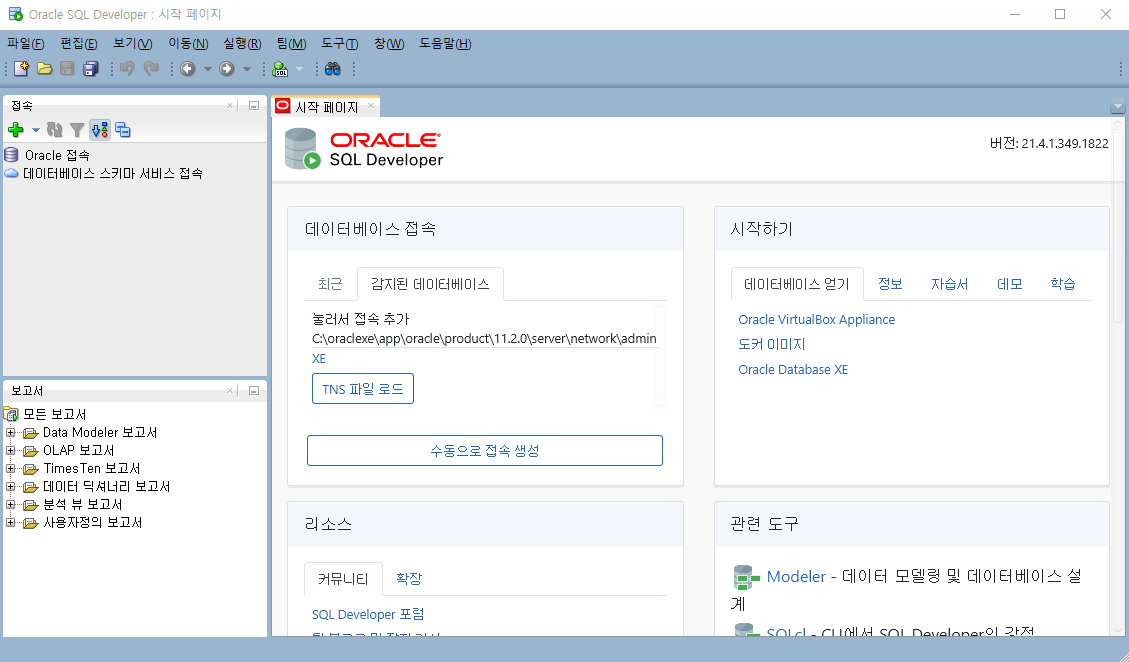Click the TNS 파일 로드 button

click(363, 389)
